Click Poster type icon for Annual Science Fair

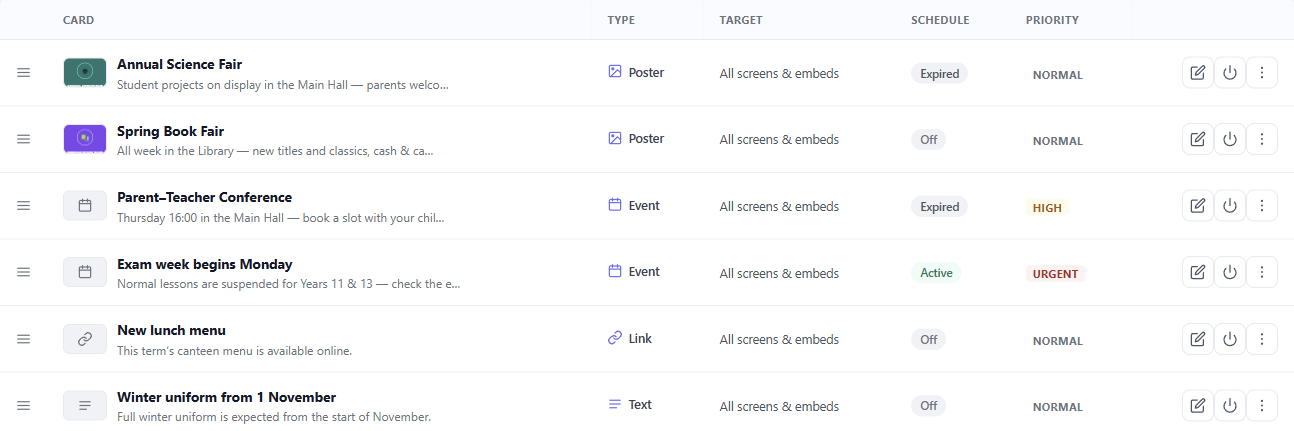click(x=615, y=72)
